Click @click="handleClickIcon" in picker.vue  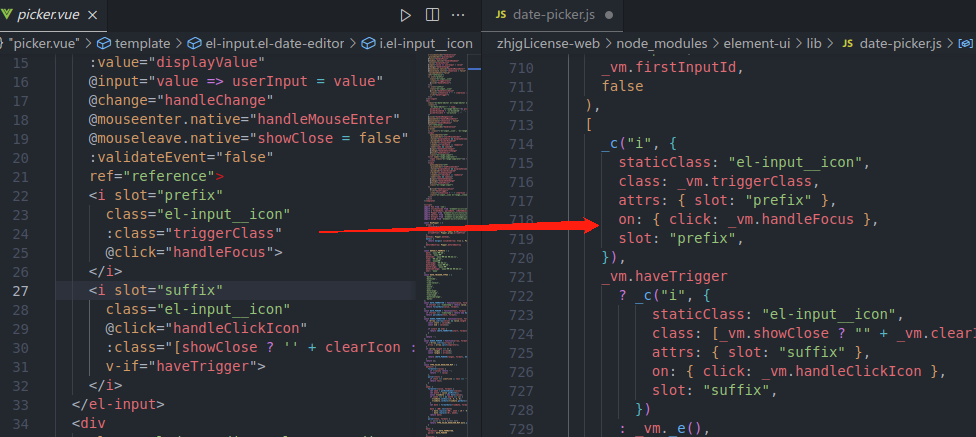(207, 328)
